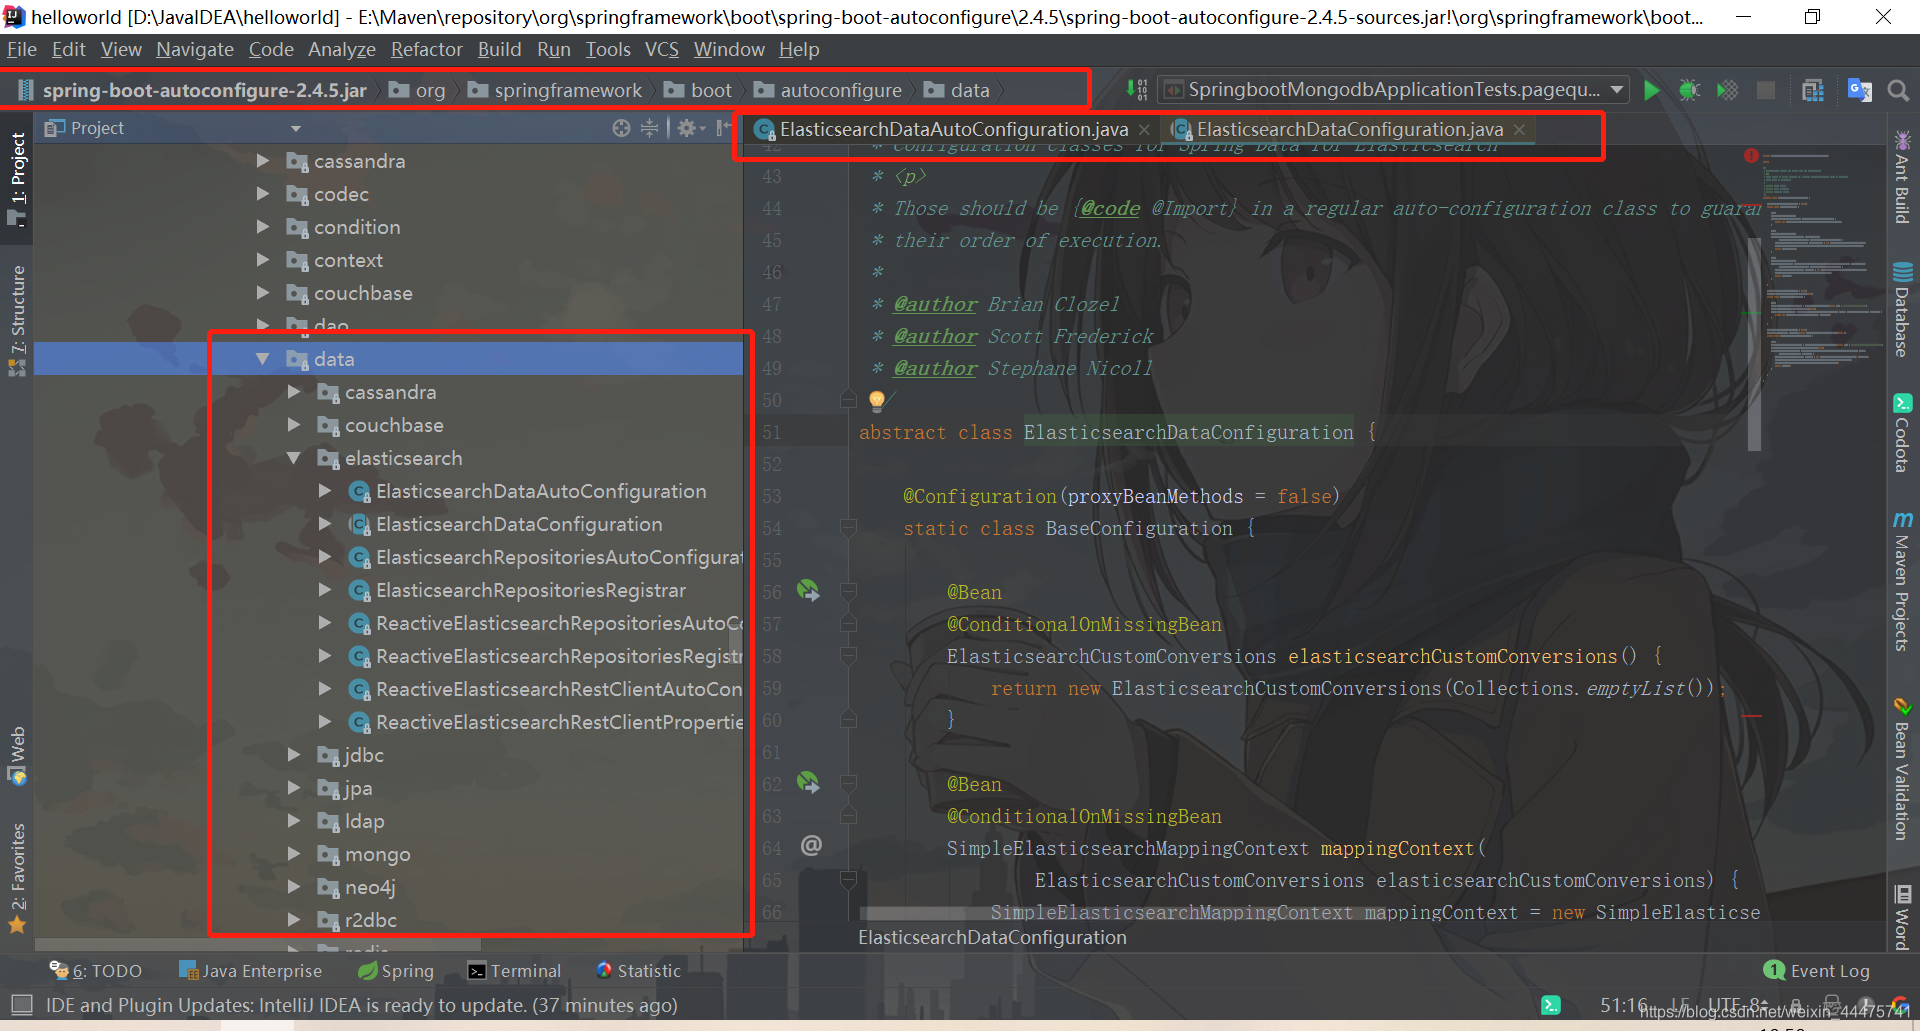Run with coverage icon in toolbar
Image resolution: width=1920 pixels, height=1031 pixels.
pyautogui.click(x=1727, y=90)
